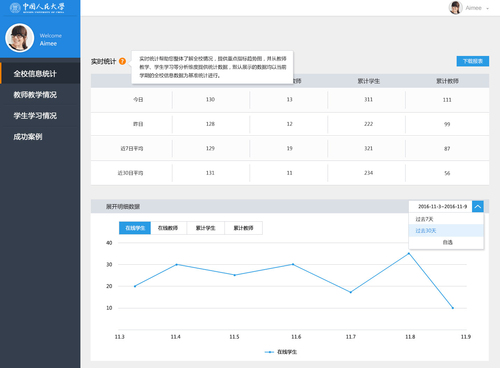Switch chart to 在线教师 tab
500x368 pixels.
pos(168,228)
